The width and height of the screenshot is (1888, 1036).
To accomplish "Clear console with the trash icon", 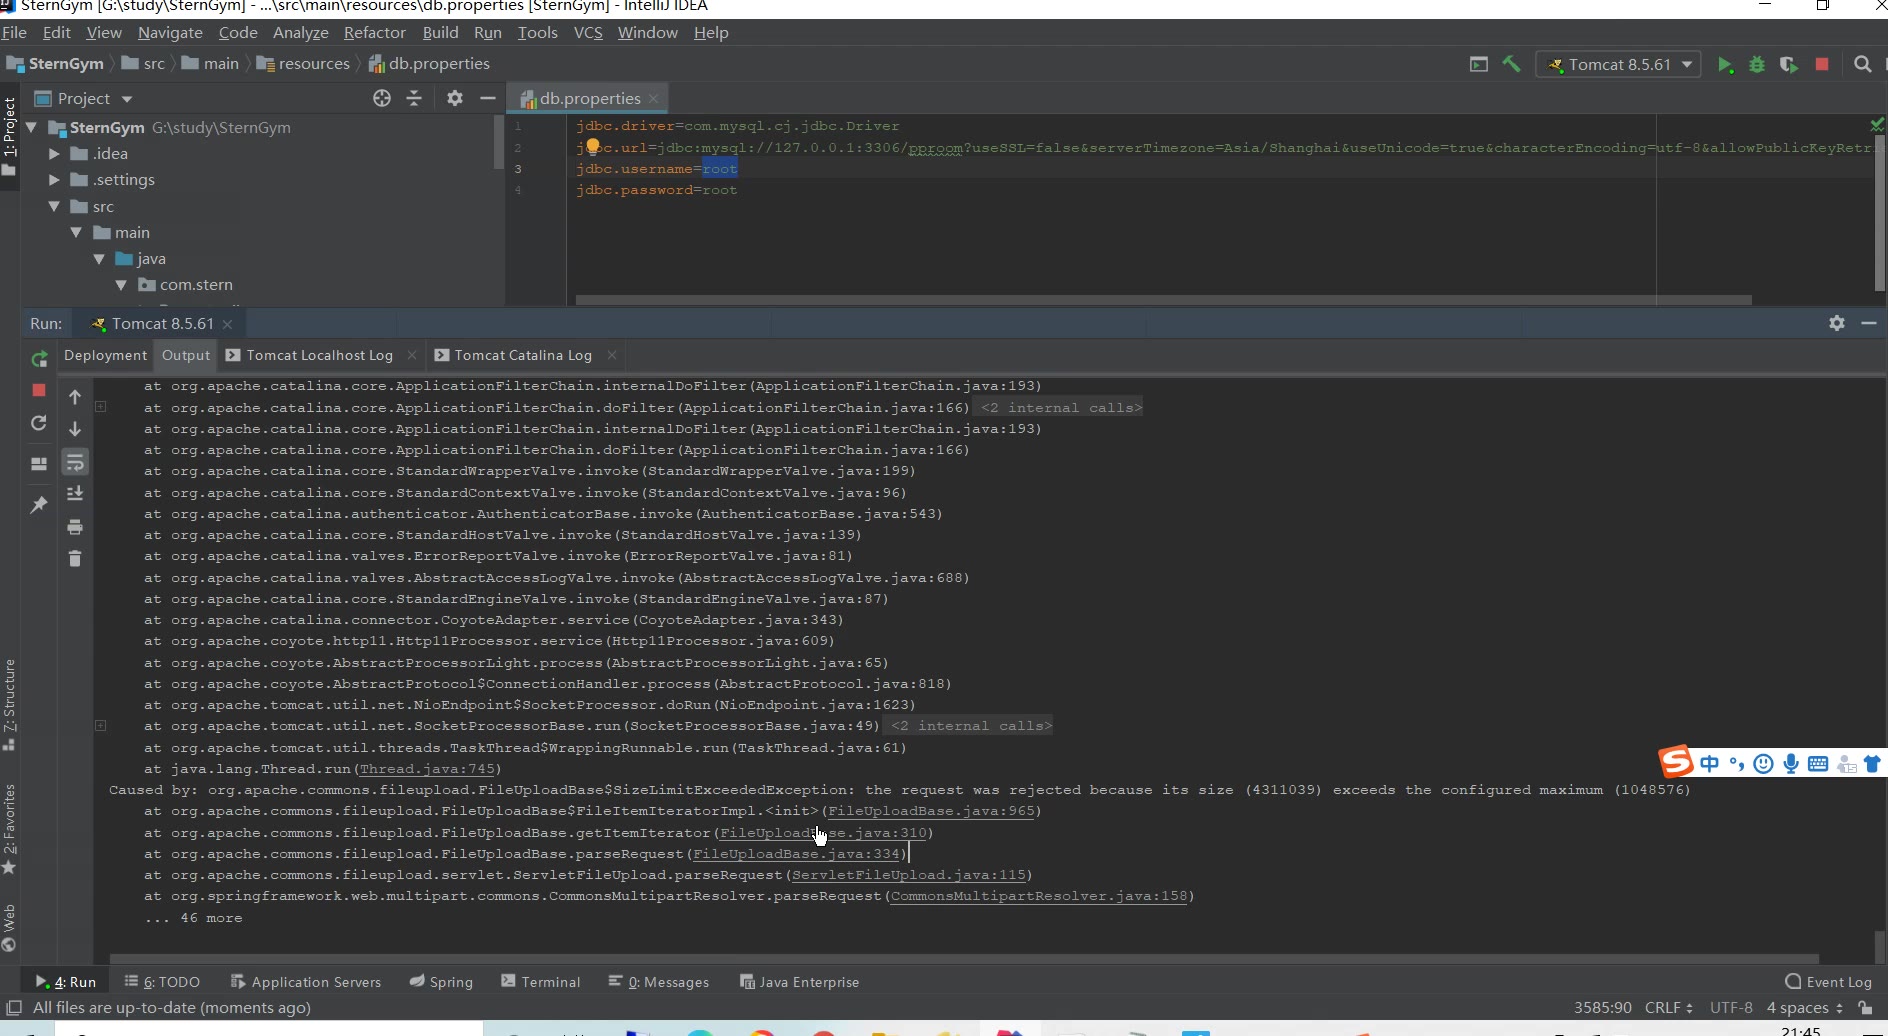I will point(75,558).
